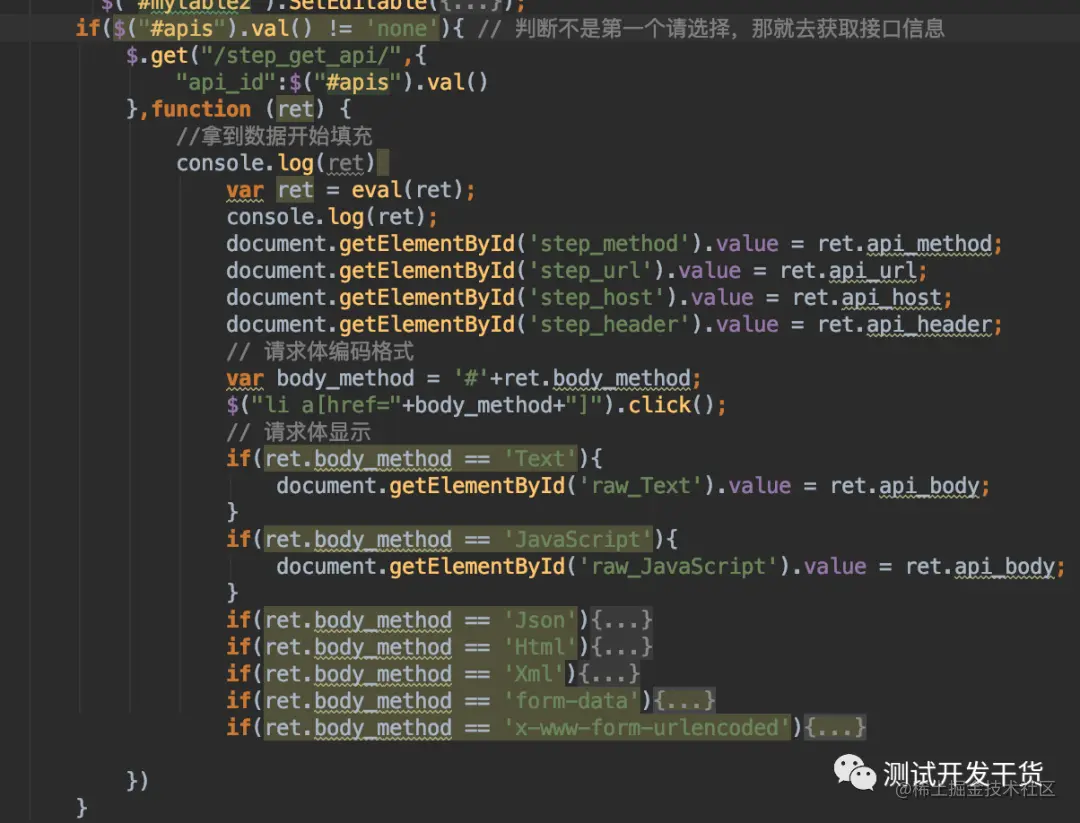The height and width of the screenshot is (823, 1080).
Task: Expand folded block after 'Html' condition
Action: coord(622,647)
